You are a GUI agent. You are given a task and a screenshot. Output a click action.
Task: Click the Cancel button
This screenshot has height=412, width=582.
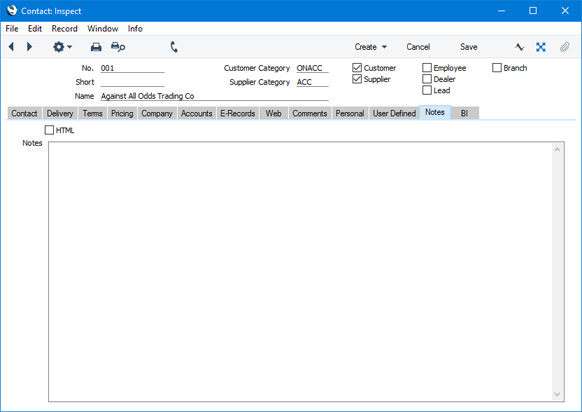418,47
